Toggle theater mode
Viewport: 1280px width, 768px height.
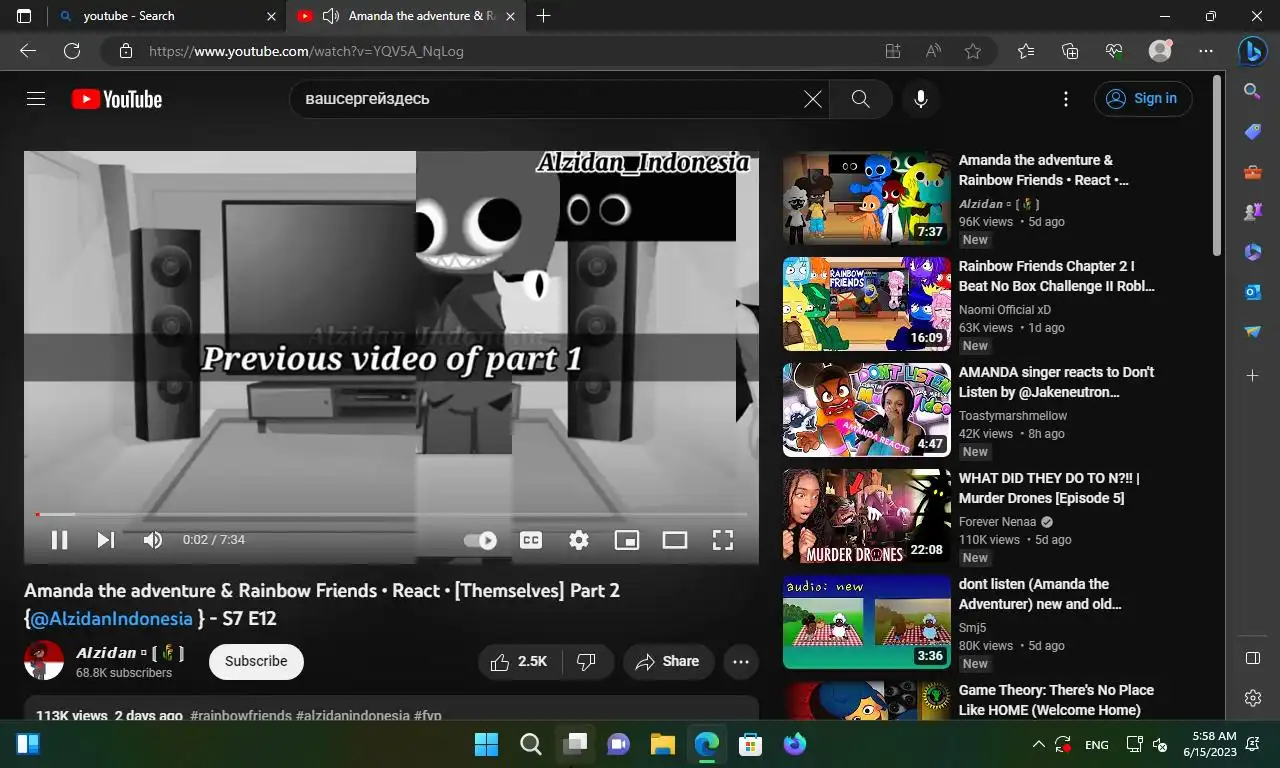pyautogui.click(x=675, y=540)
